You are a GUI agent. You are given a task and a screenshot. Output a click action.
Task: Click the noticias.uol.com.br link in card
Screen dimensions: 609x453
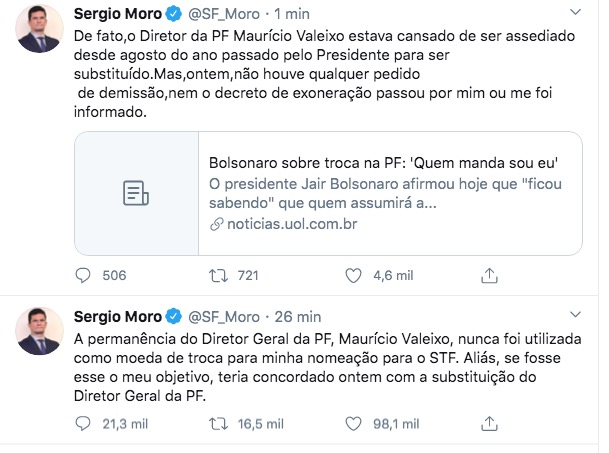[289, 224]
